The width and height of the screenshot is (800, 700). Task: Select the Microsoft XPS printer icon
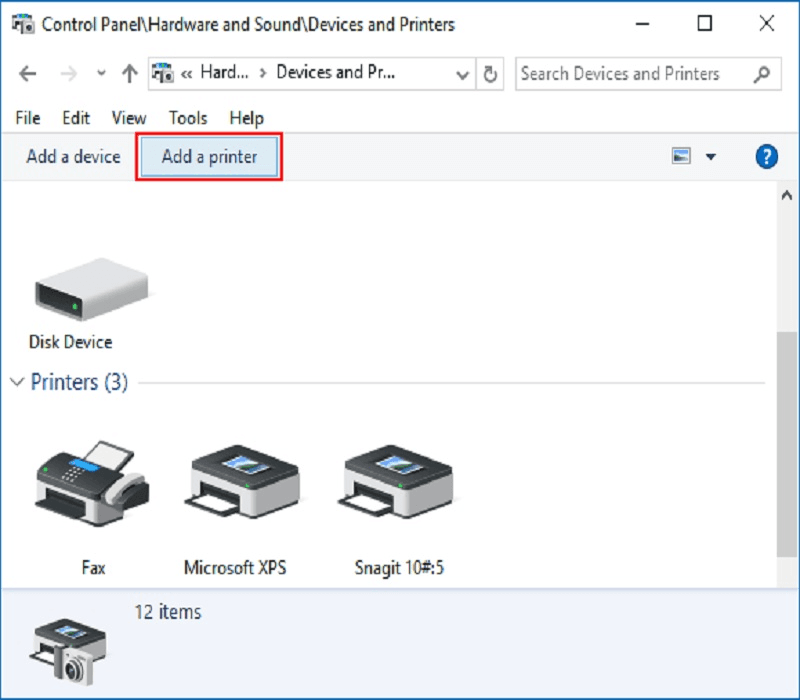pos(242,482)
